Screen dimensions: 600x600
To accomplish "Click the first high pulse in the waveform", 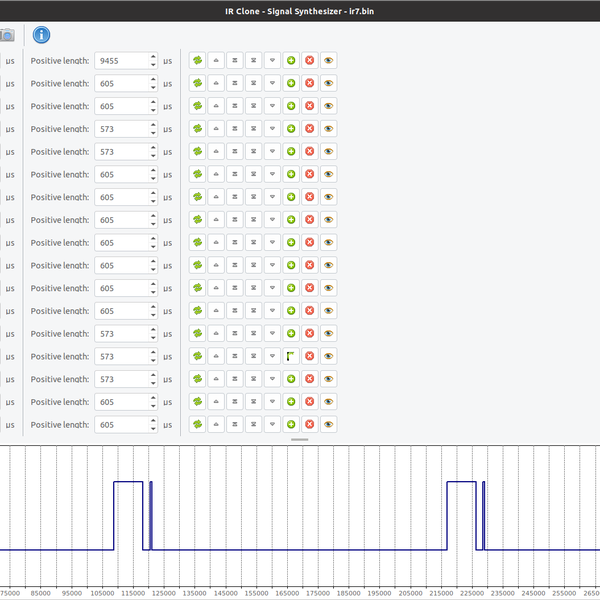I will [x=129, y=483].
